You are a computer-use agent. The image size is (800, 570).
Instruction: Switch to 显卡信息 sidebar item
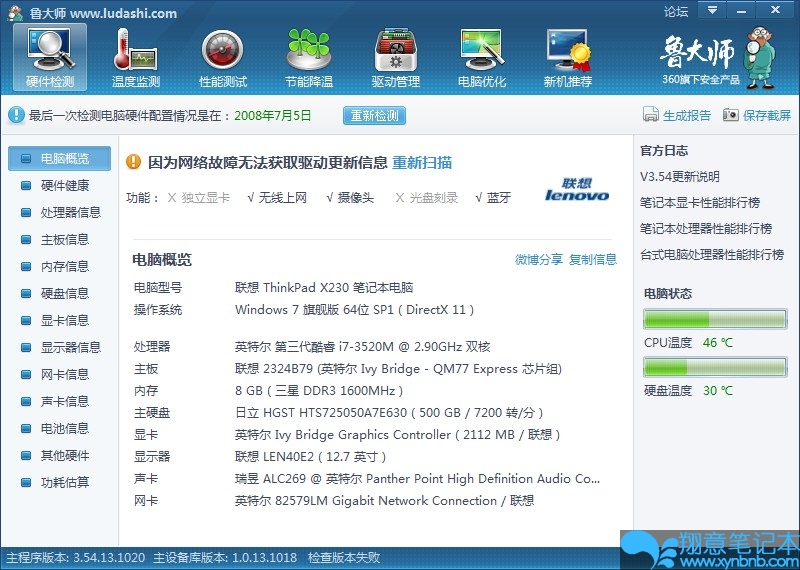[64, 320]
